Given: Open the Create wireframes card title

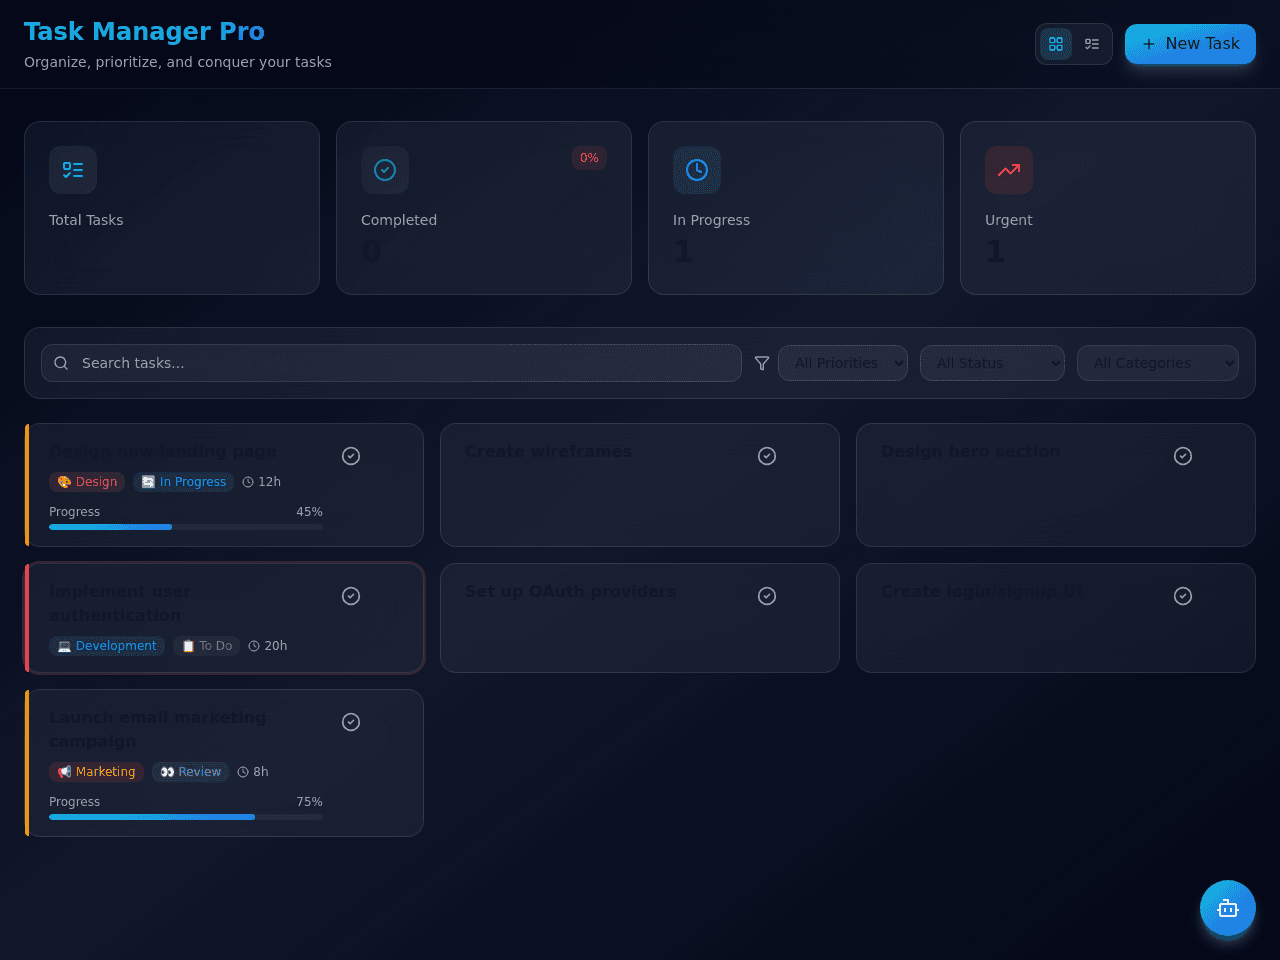Looking at the screenshot, I should coord(548,452).
